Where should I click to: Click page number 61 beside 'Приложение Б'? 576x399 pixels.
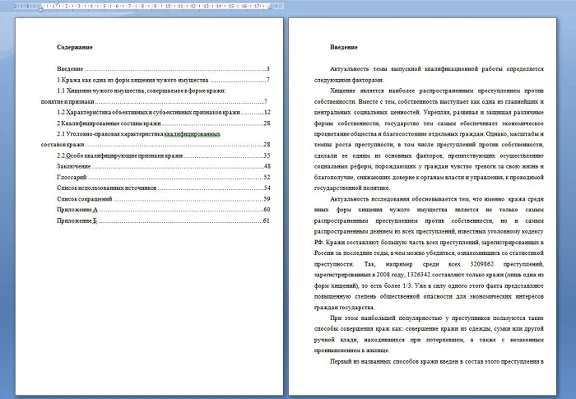pyautogui.click(x=267, y=220)
